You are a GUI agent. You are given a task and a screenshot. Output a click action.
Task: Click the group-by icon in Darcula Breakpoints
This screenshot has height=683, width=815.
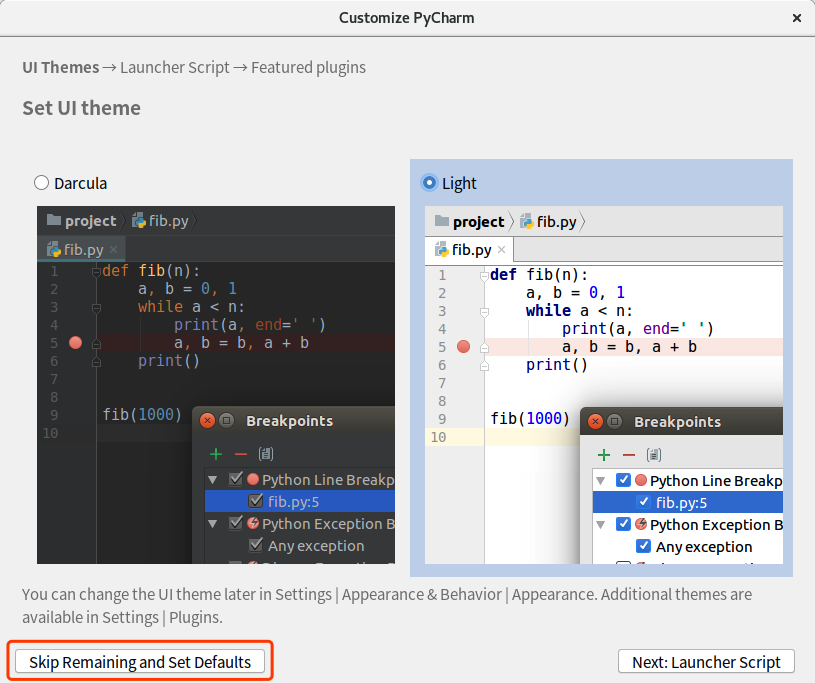point(266,454)
